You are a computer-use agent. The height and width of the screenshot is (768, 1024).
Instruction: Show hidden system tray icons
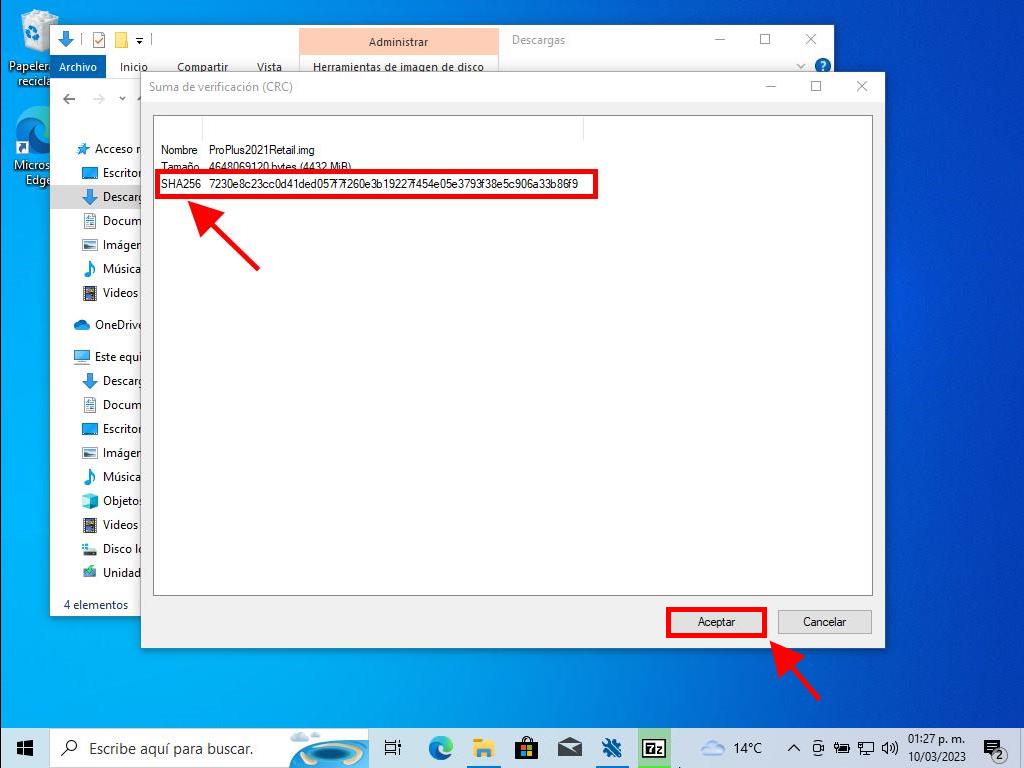793,748
